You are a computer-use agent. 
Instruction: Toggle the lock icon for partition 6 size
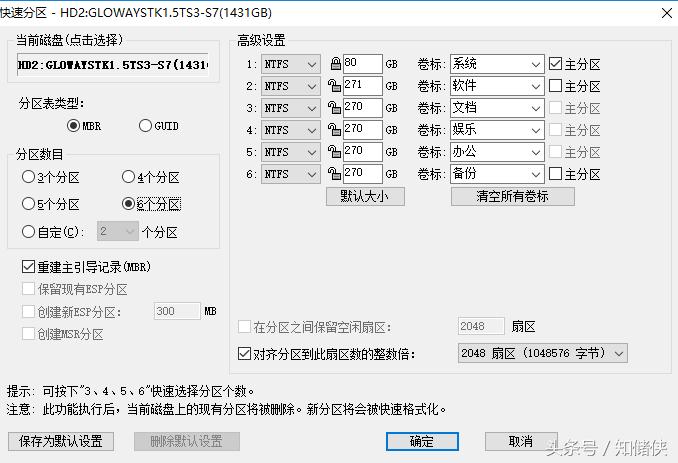334,174
